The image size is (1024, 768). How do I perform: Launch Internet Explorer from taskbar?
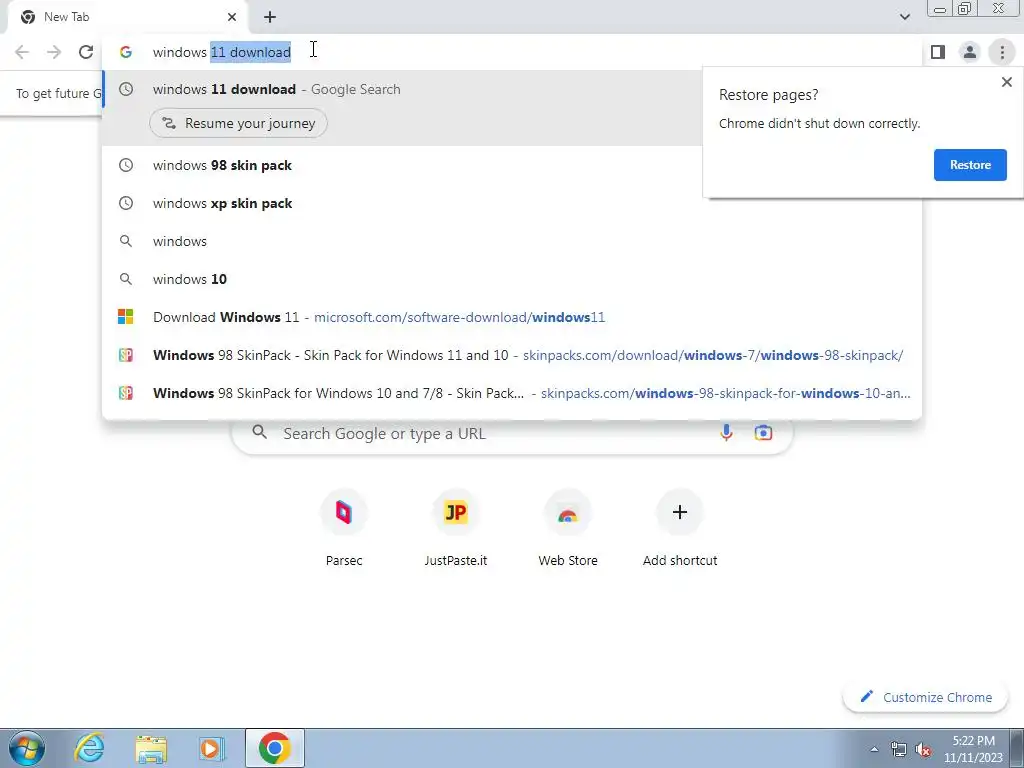tap(89, 748)
